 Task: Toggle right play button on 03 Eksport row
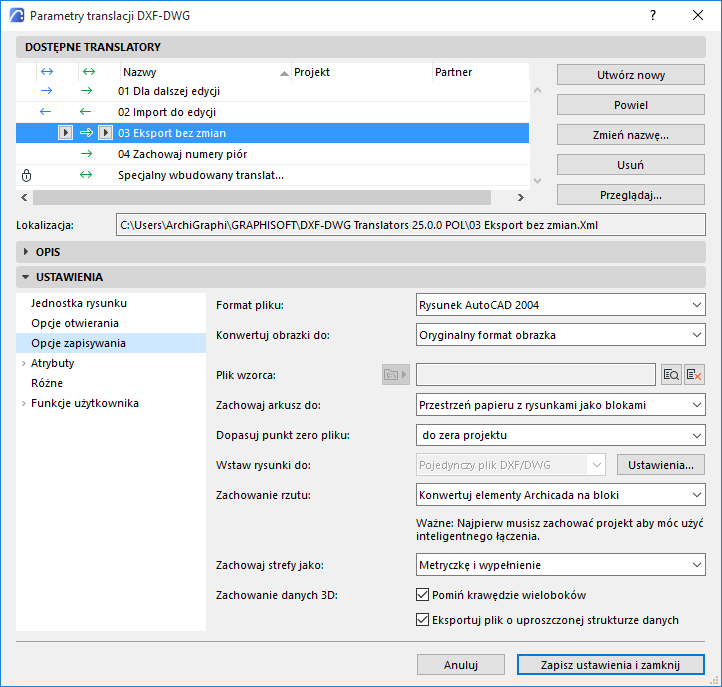coord(105,133)
